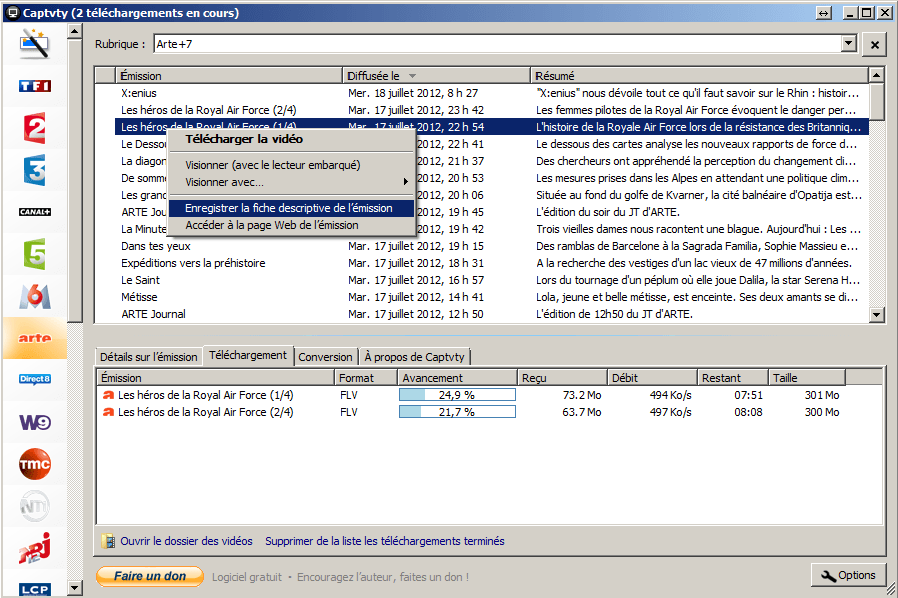The height and width of the screenshot is (598, 898).
Task: Switch to the Conversion tab
Action: 325,357
